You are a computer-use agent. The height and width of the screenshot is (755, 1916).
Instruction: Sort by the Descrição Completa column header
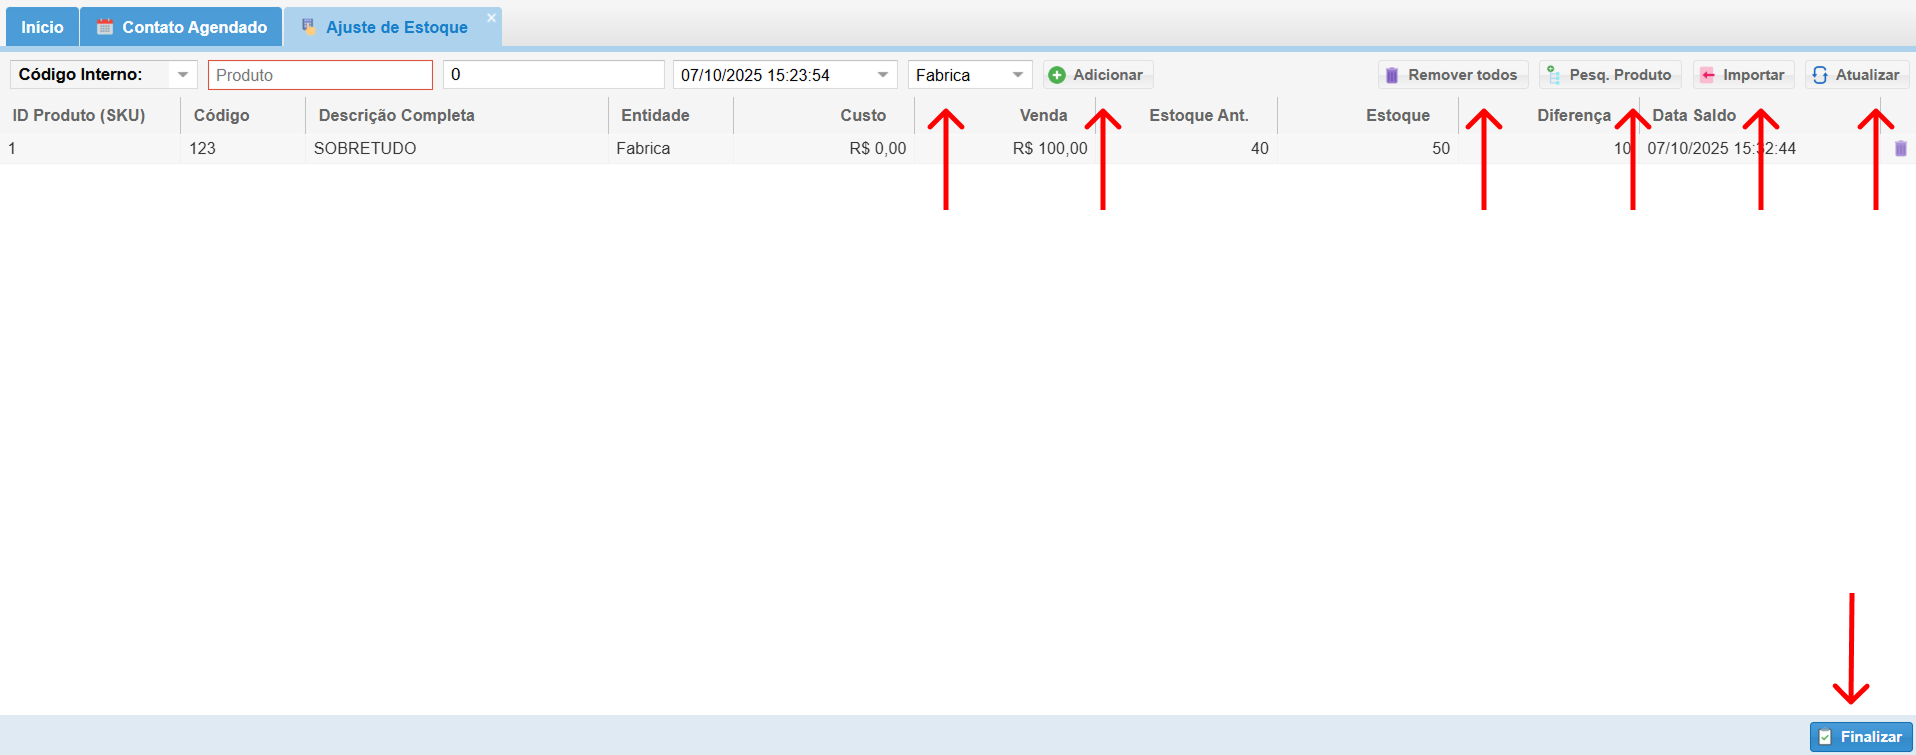396,115
